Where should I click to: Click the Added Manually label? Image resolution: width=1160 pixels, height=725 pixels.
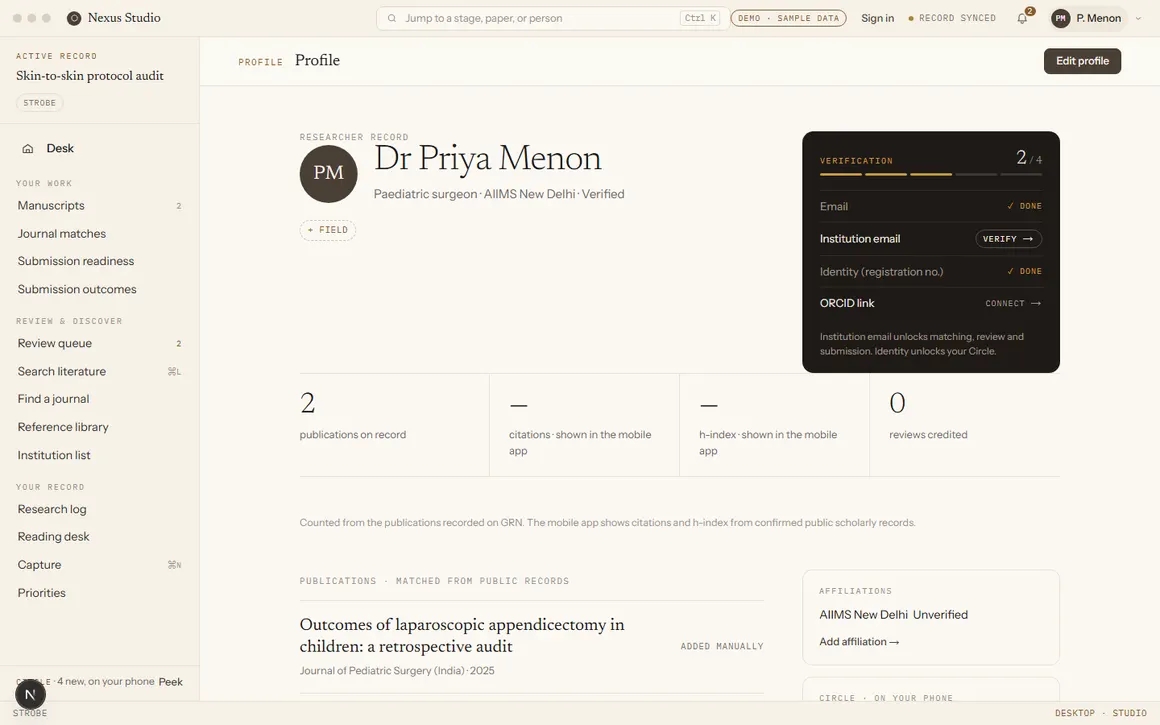722,647
